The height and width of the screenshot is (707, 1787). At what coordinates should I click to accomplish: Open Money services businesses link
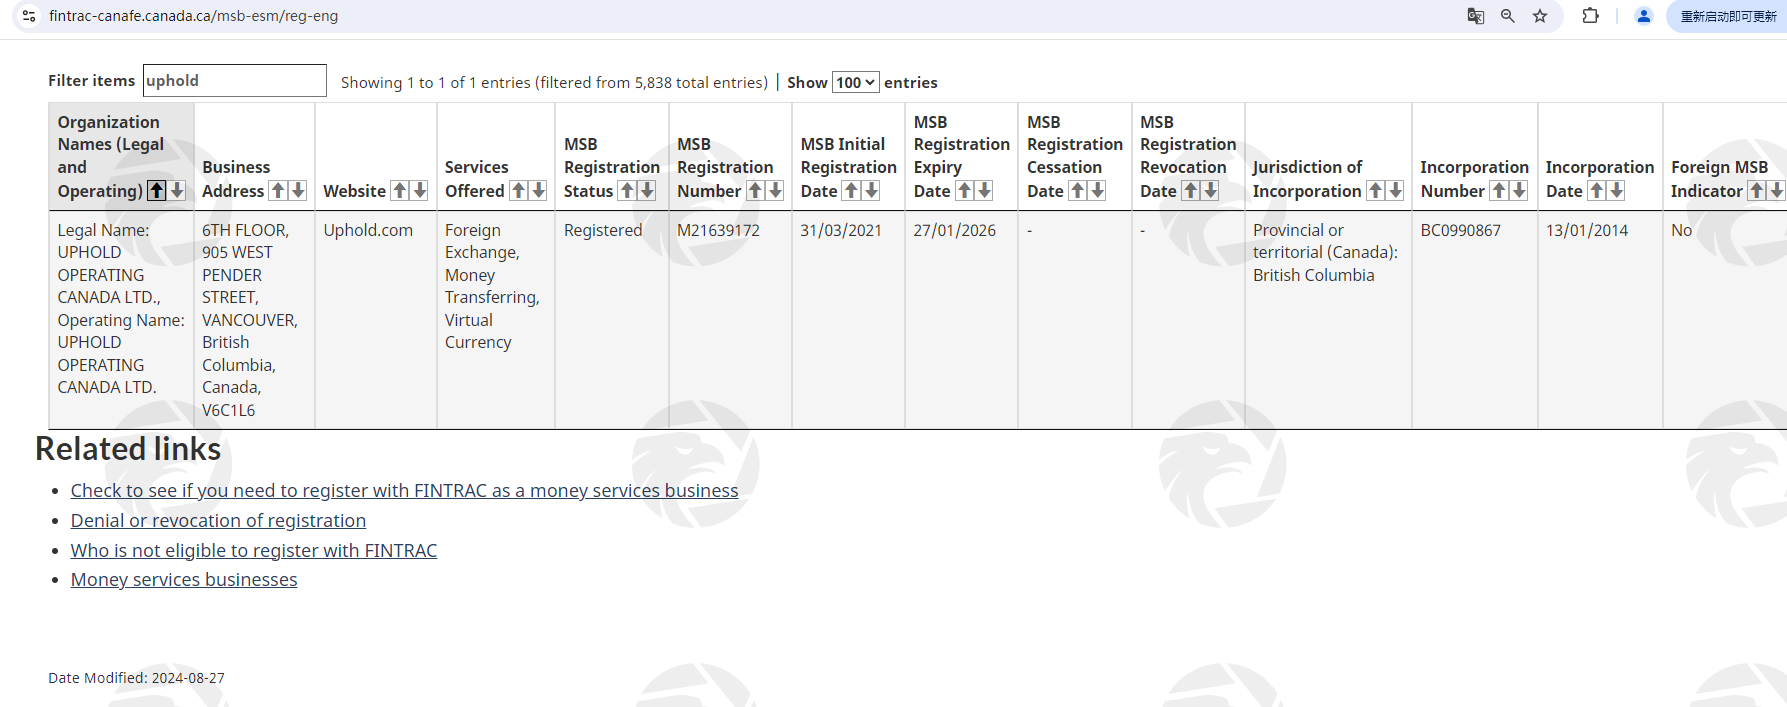pyautogui.click(x=184, y=580)
